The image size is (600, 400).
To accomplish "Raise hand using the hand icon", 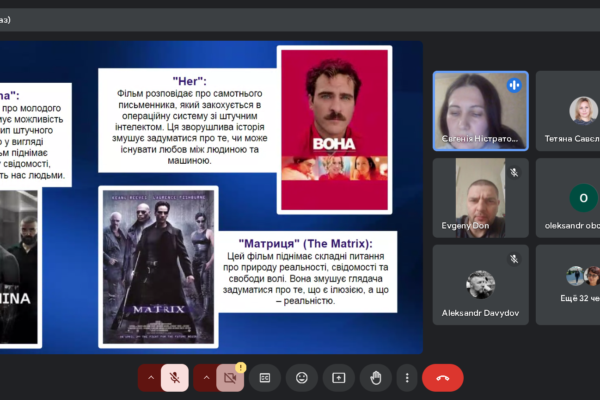I will (376, 378).
